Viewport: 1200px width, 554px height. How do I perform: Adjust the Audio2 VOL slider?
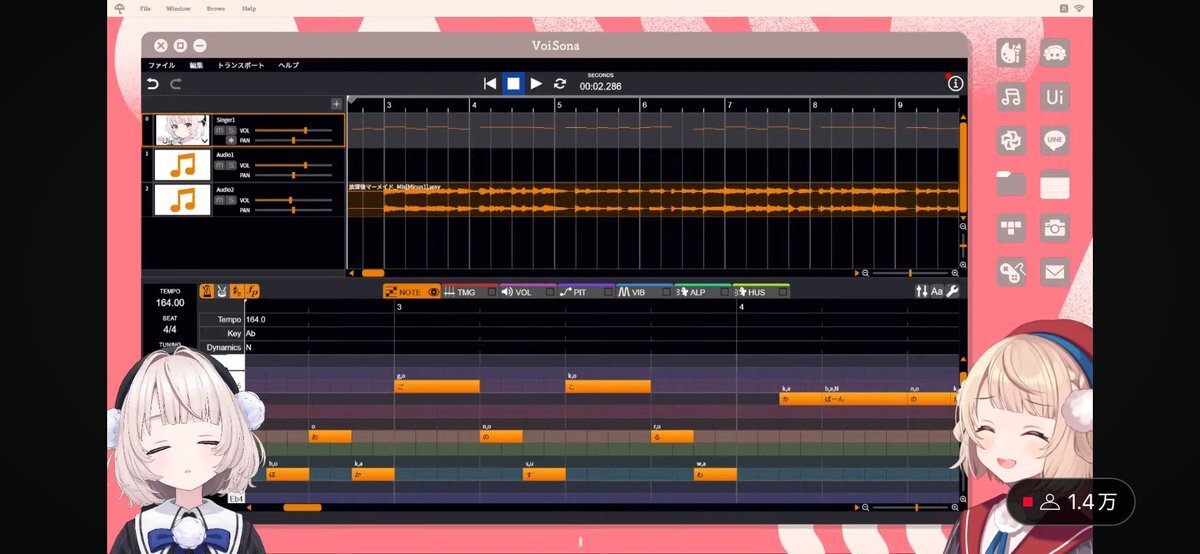pos(291,200)
